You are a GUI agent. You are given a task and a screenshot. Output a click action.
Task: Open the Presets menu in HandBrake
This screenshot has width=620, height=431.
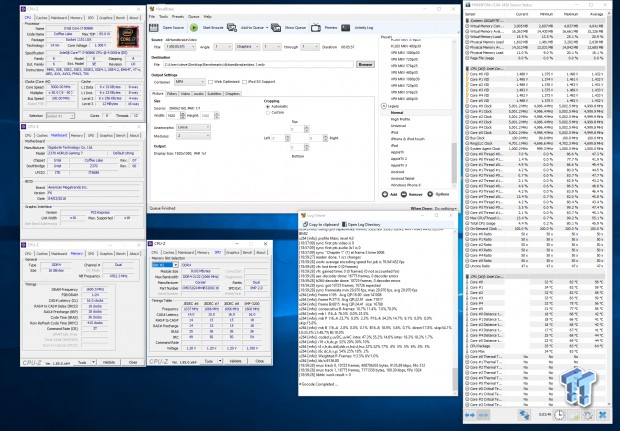(x=178, y=17)
